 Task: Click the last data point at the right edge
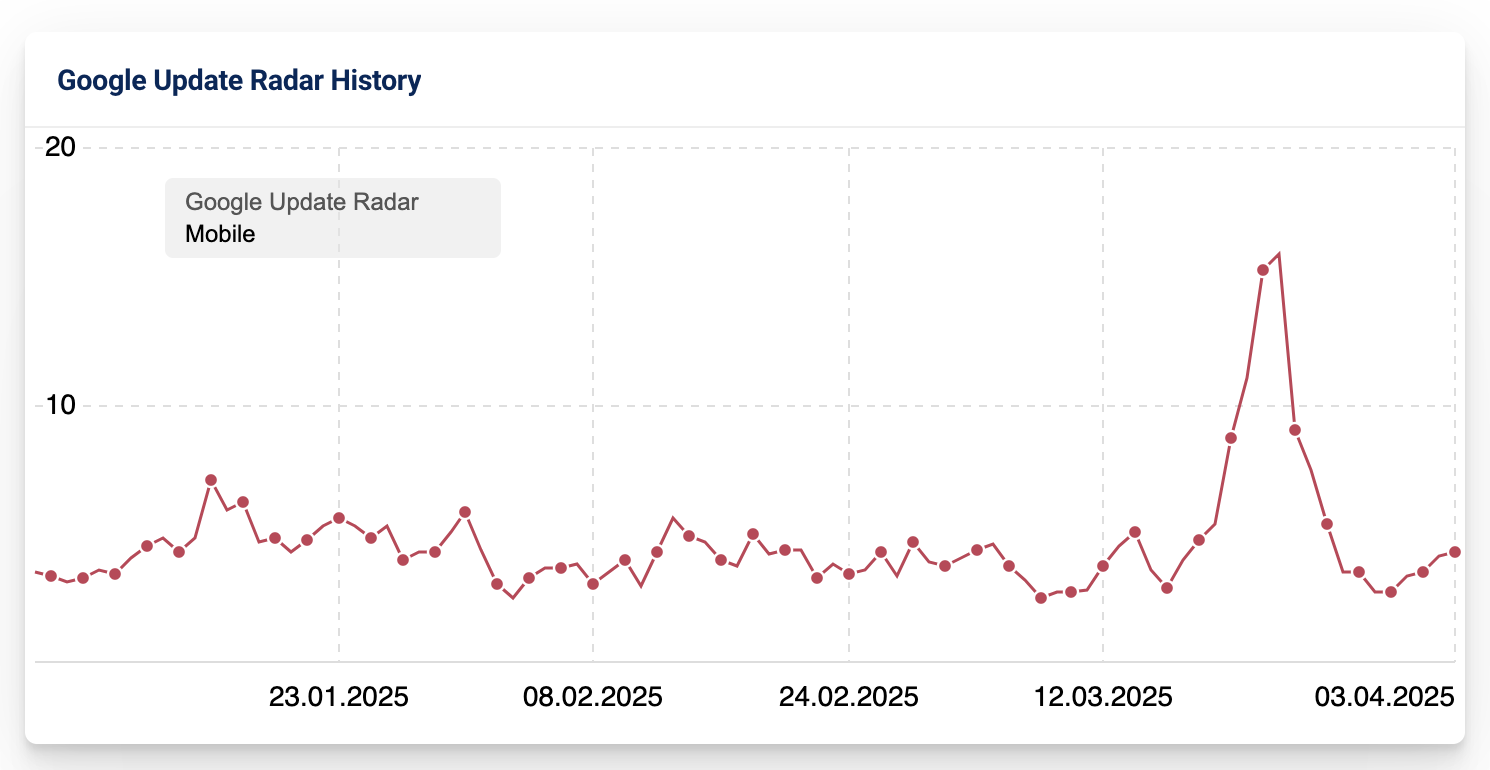[x=1455, y=552]
